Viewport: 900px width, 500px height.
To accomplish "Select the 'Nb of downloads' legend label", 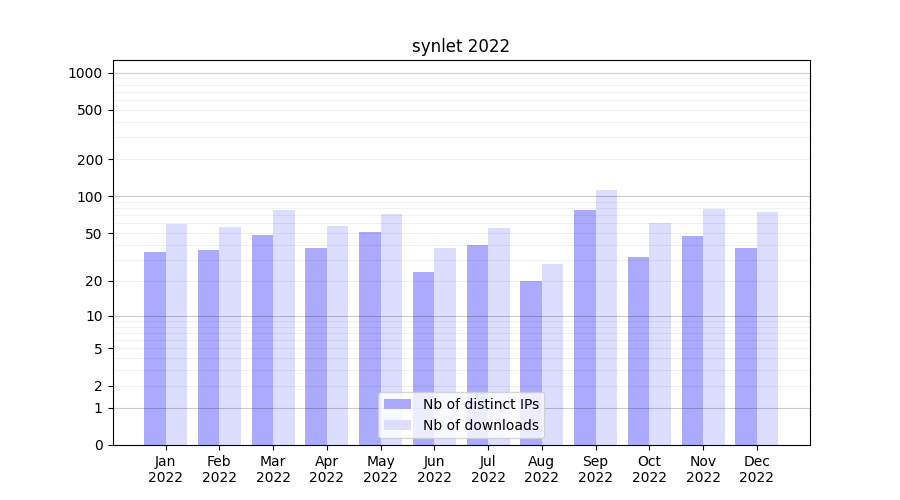I will click(x=480, y=425).
